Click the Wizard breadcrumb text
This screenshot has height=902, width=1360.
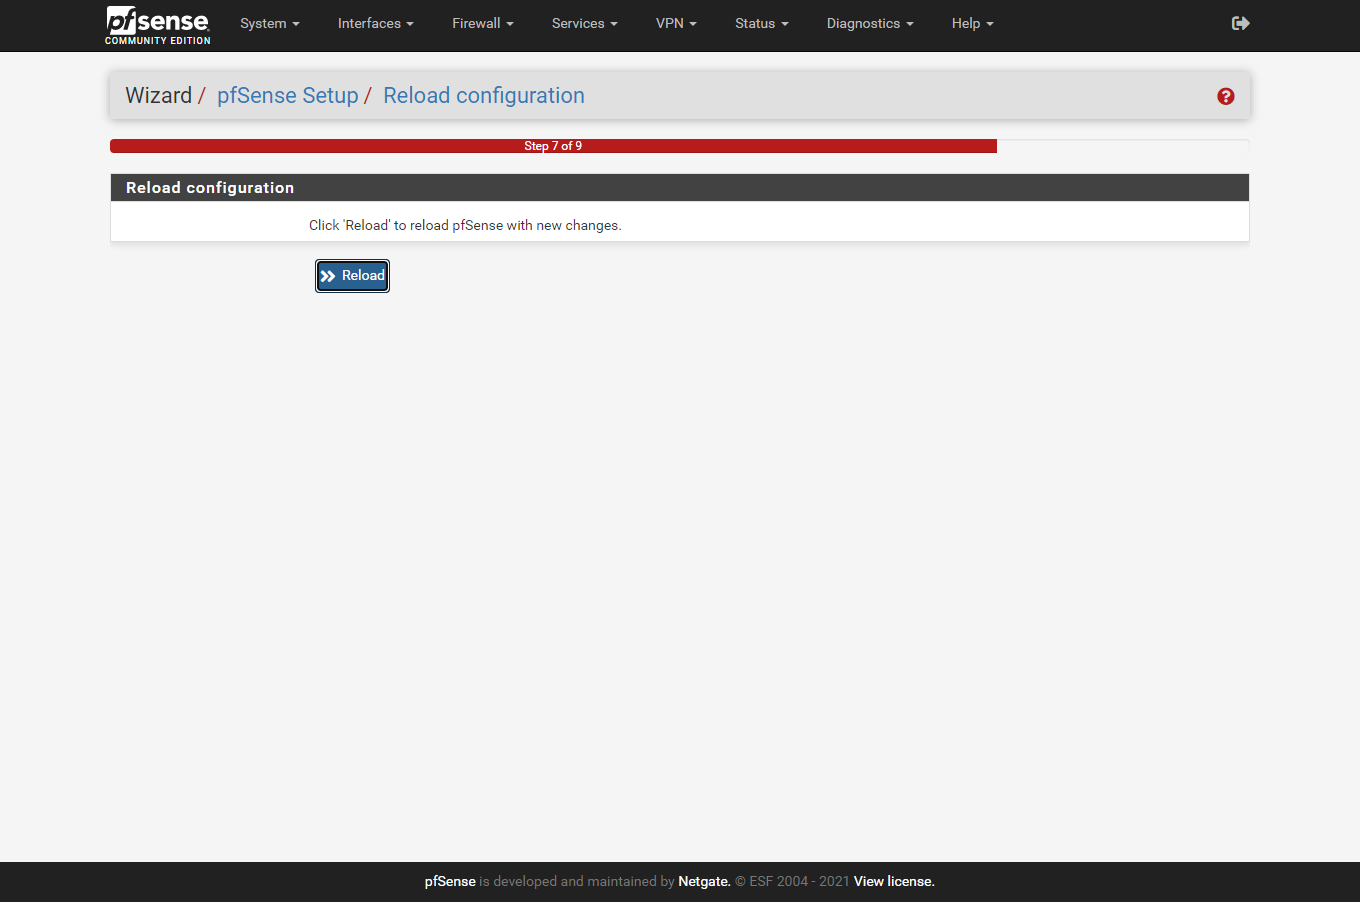click(x=158, y=96)
